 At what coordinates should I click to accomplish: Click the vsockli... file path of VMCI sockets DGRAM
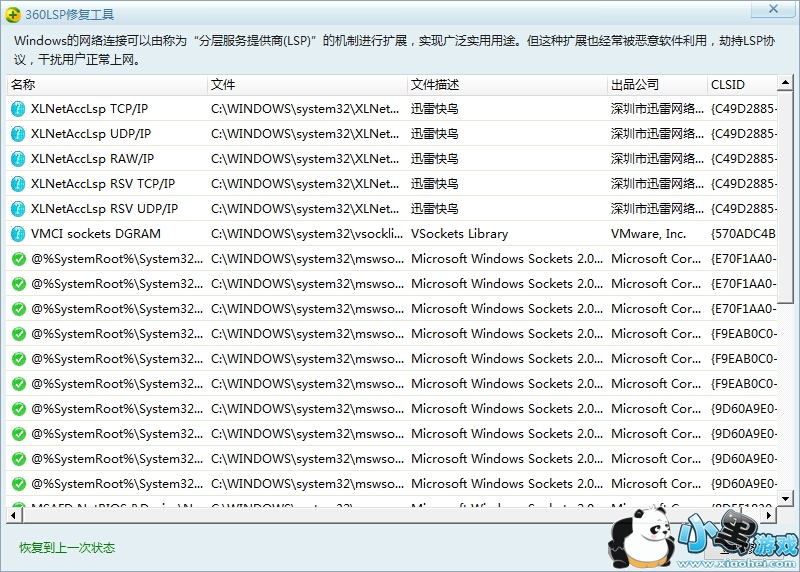point(307,234)
